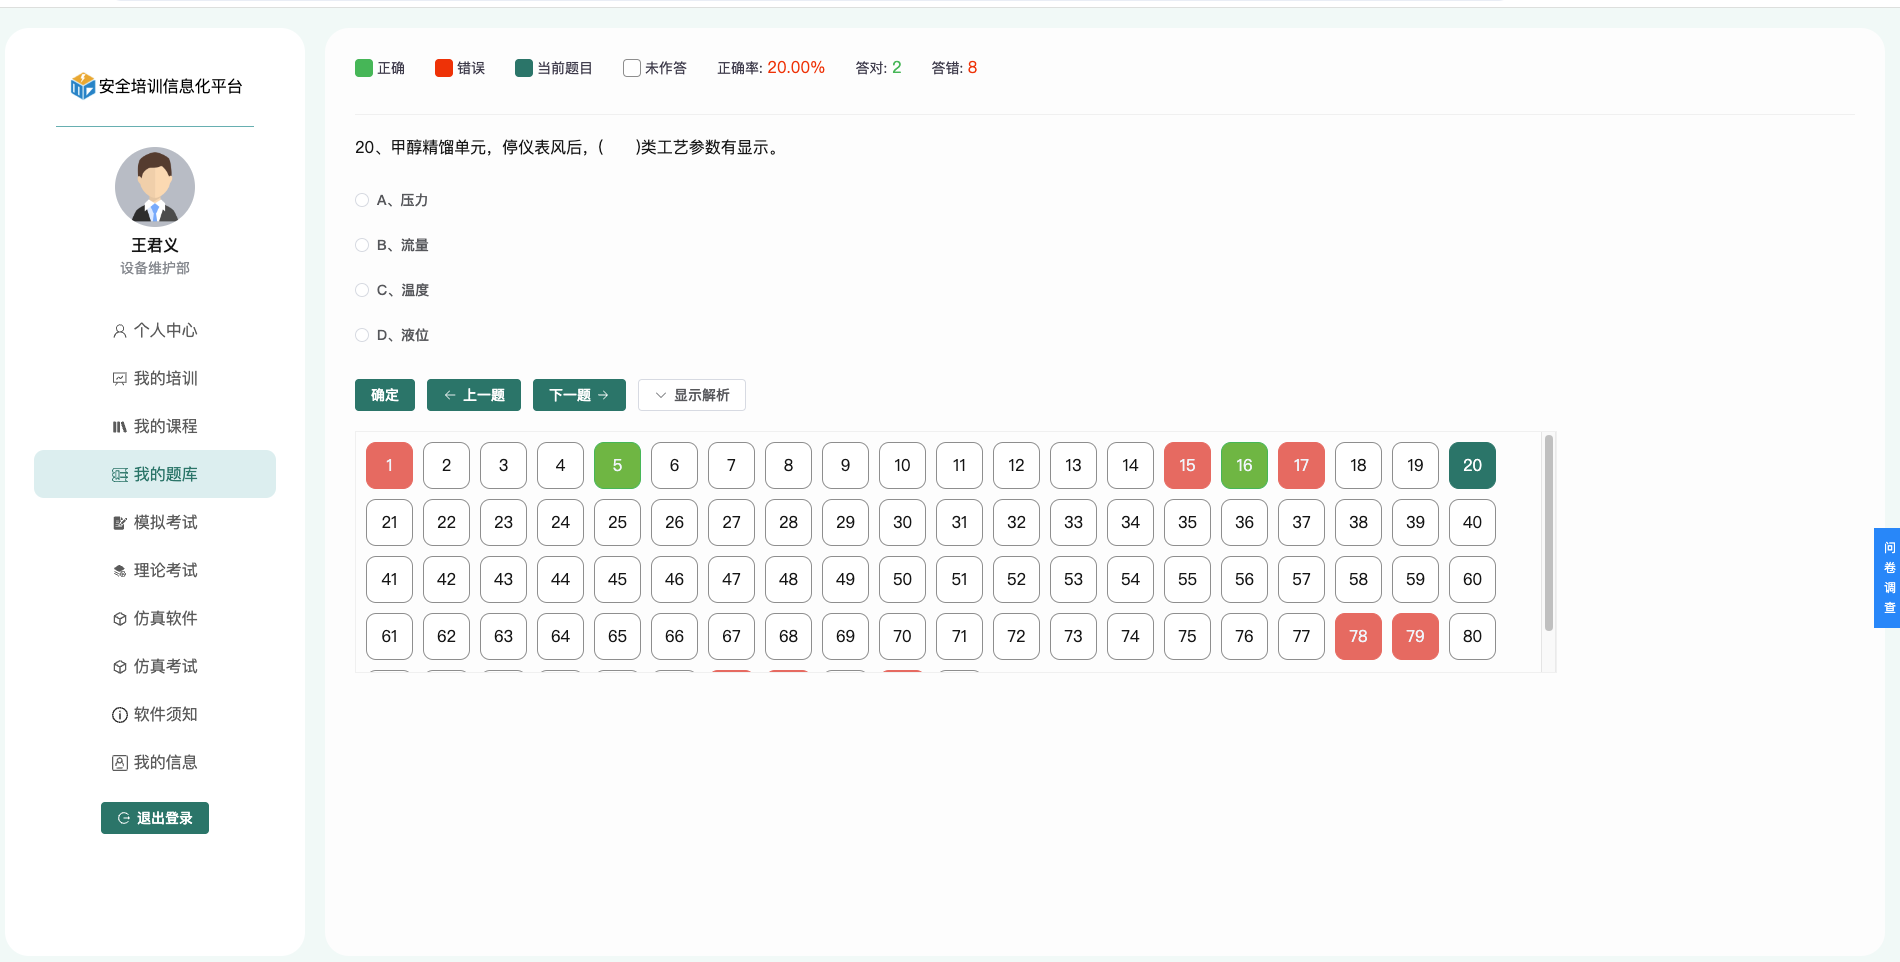Choose answer option D 液位
This screenshot has height=962, width=1900.
[362, 335]
